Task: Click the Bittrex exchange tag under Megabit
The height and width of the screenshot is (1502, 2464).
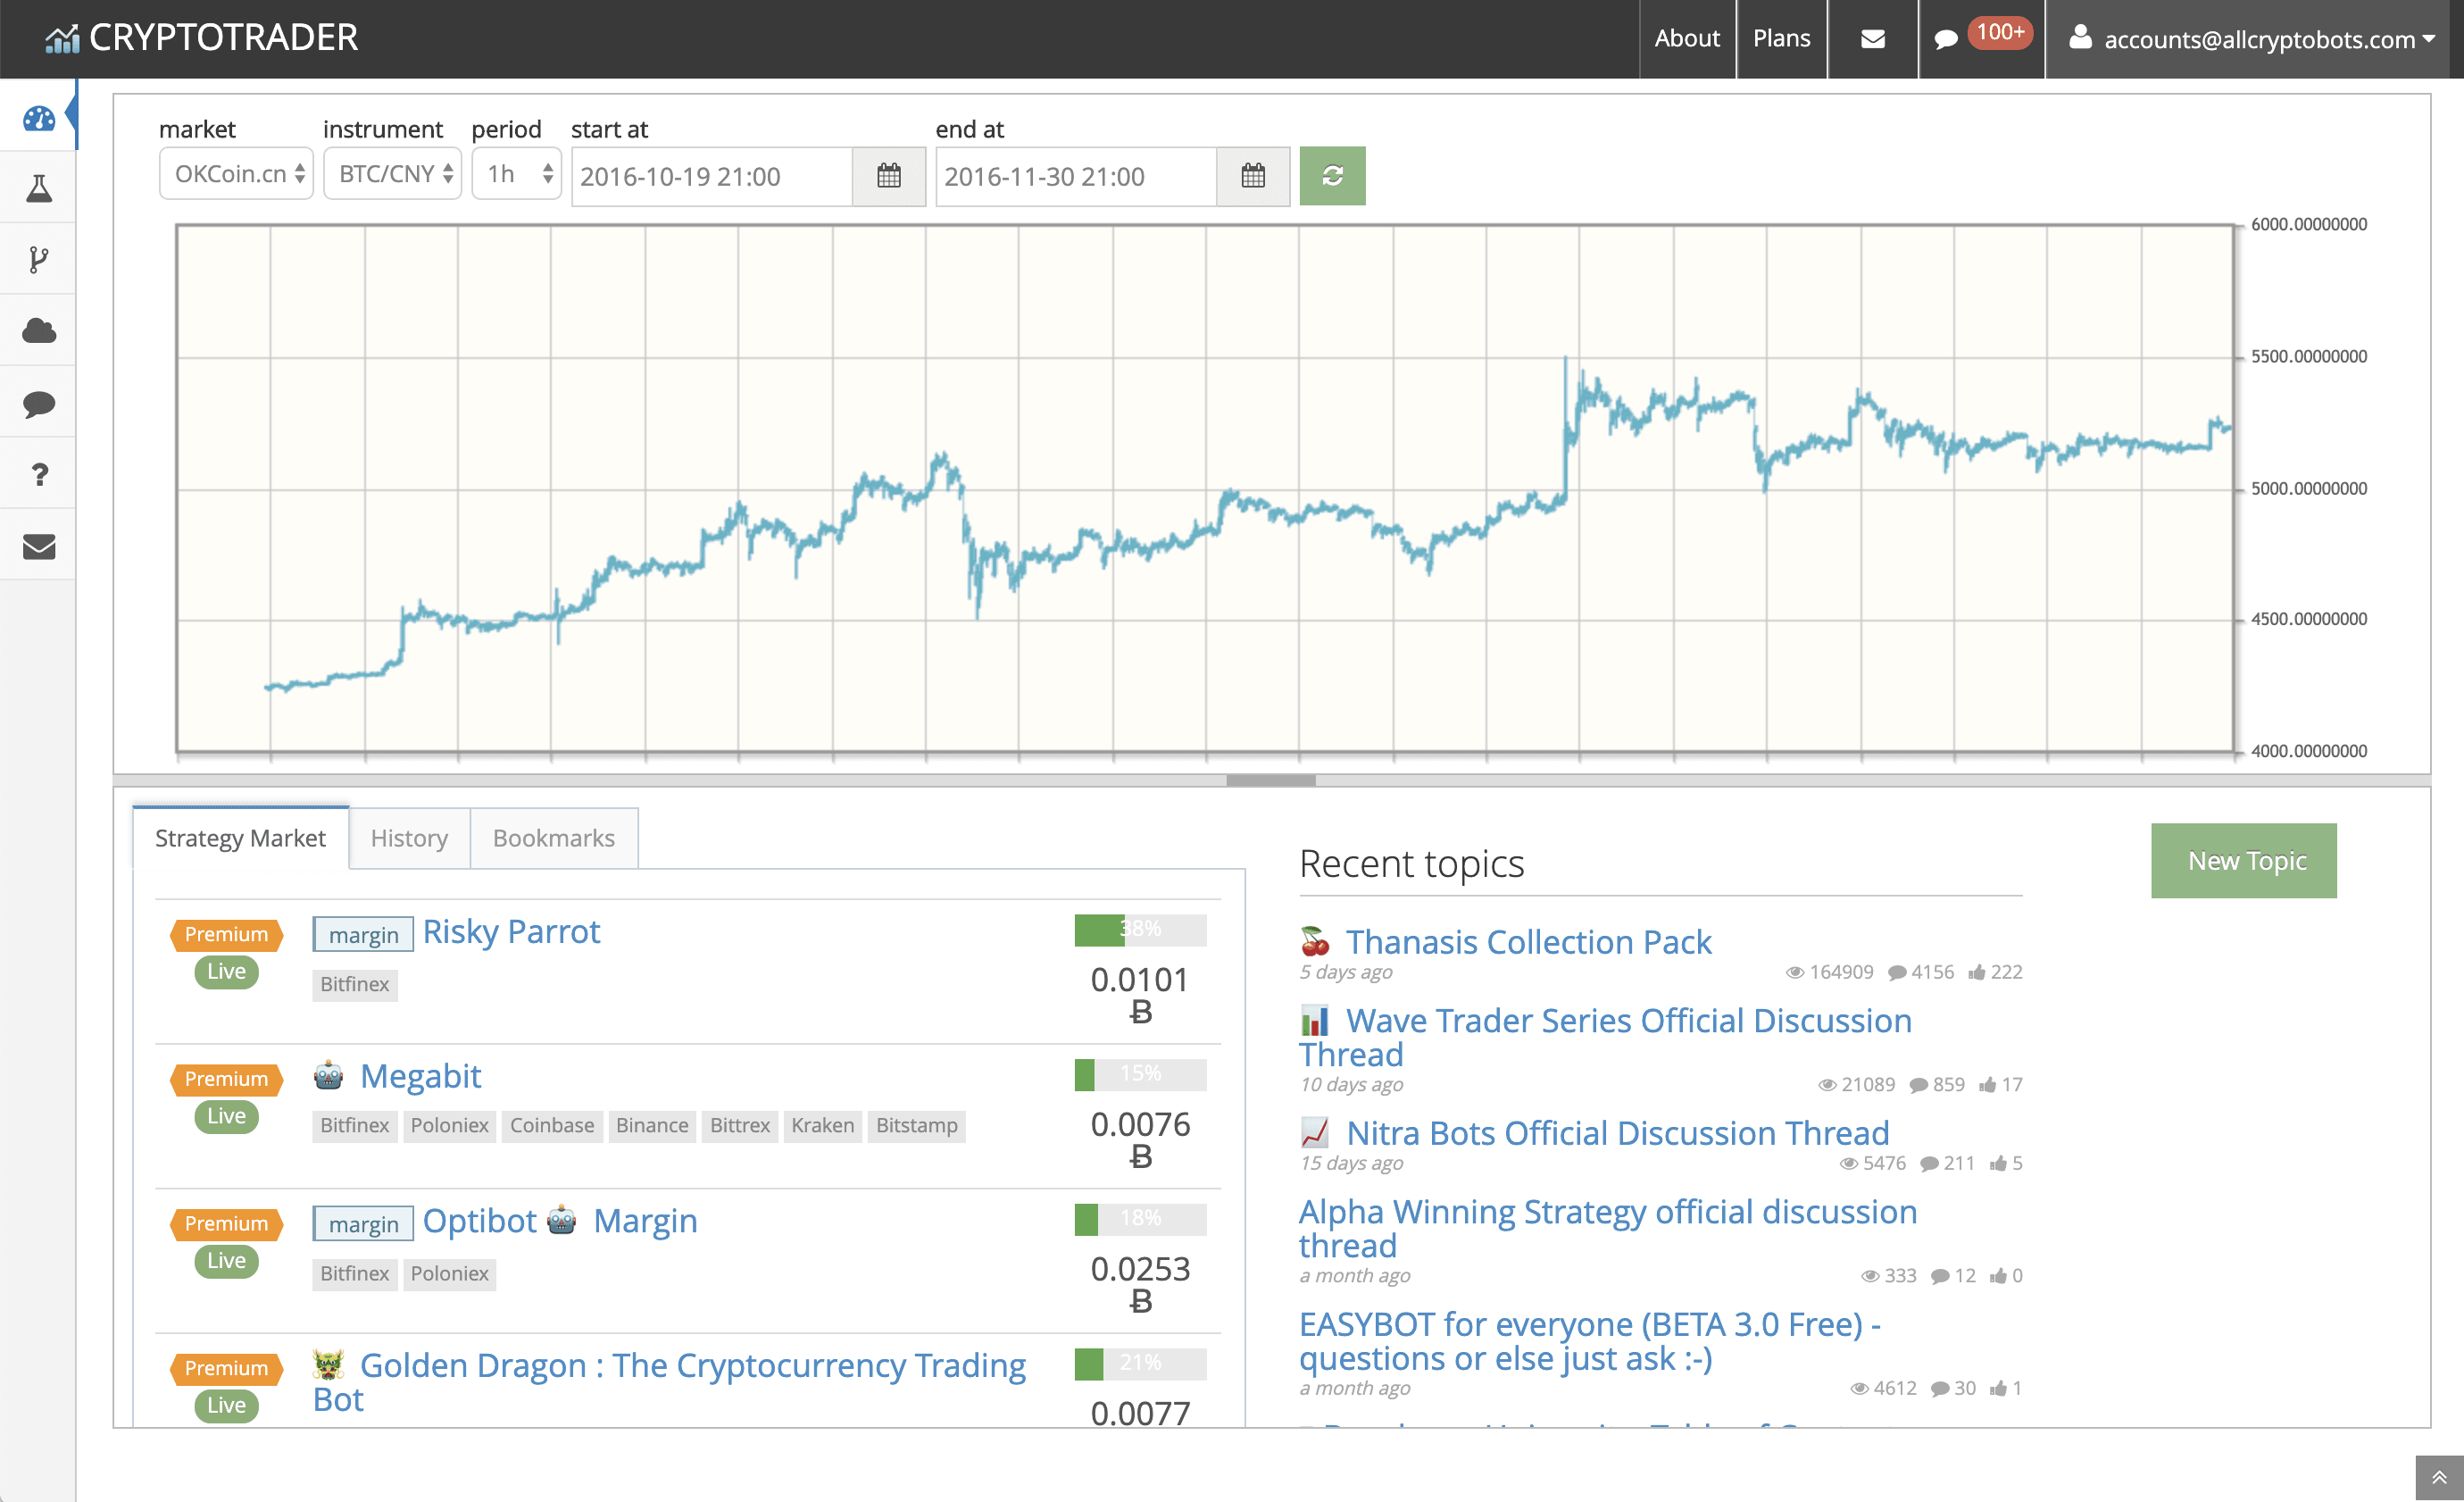Action: click(740, 1125)
